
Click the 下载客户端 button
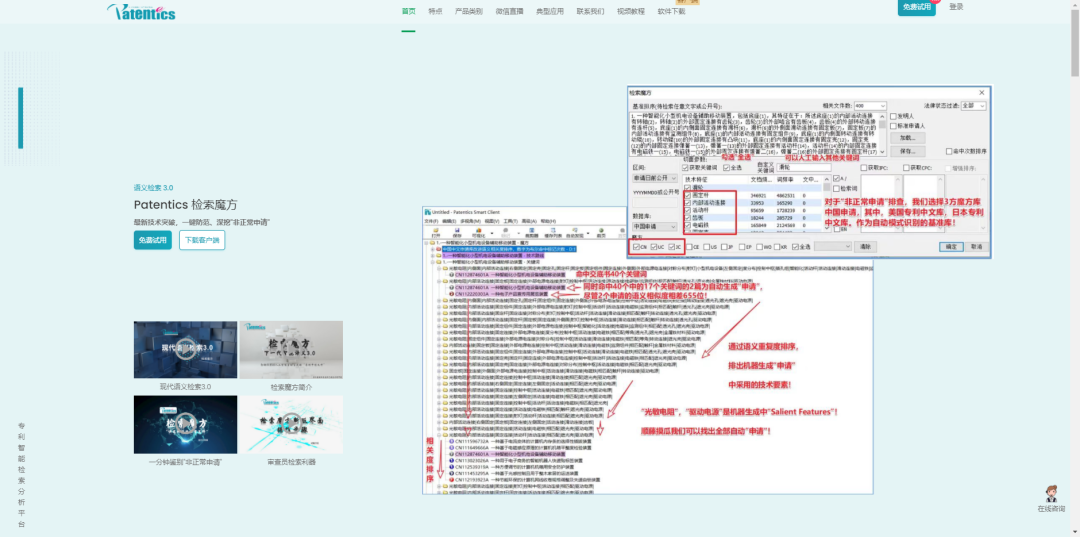pos(202,240)
